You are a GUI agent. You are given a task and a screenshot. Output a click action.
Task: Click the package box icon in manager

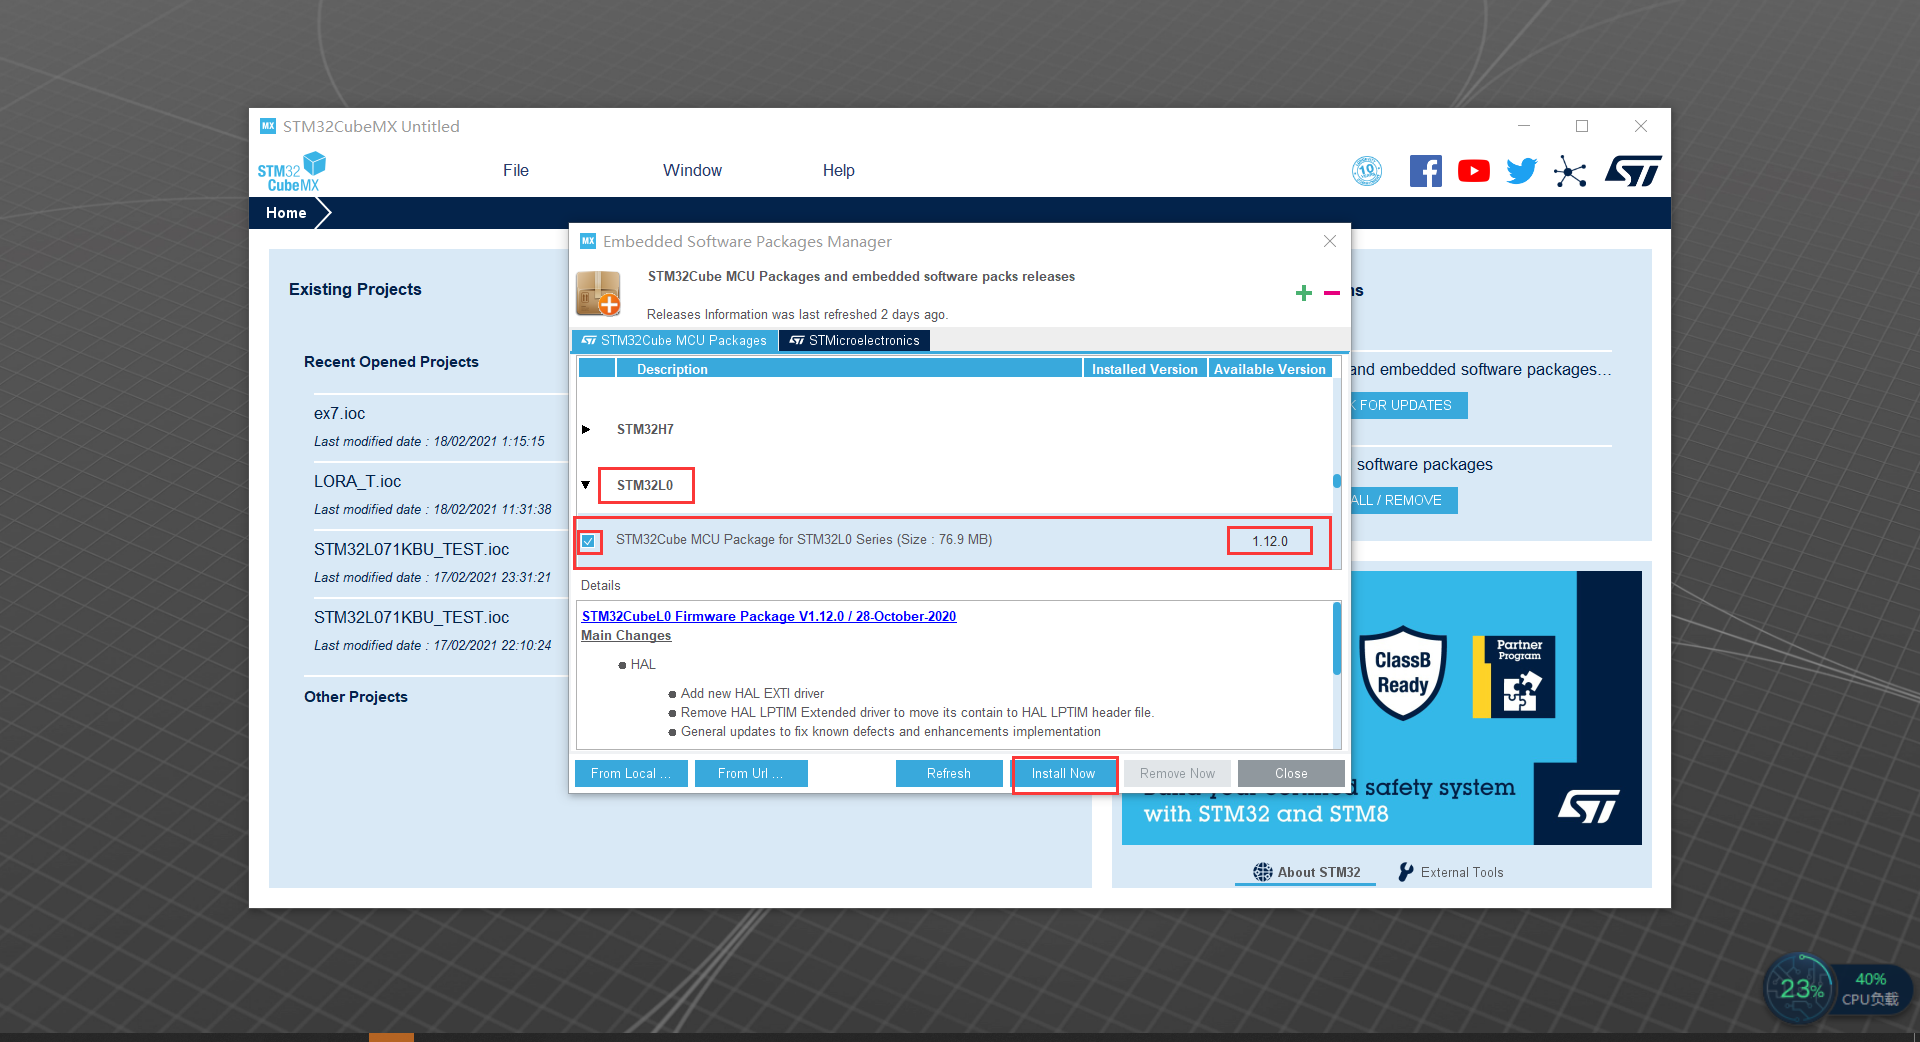point(599,294)
